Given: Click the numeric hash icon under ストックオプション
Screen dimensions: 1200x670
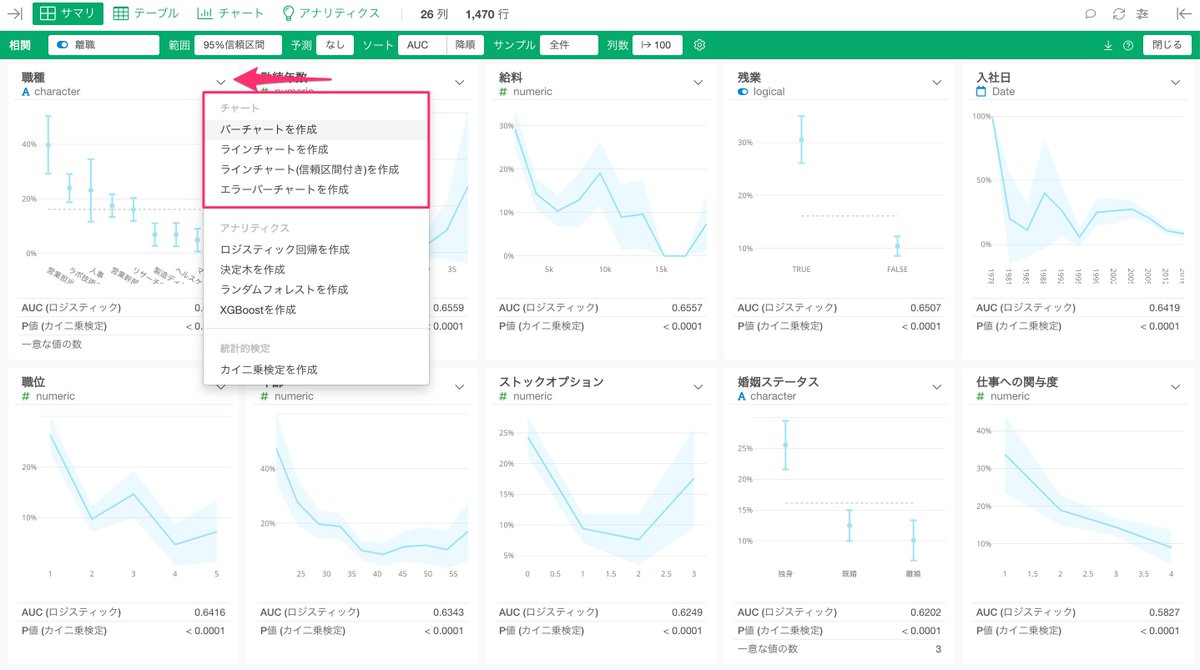Looking at the screenshot, I should coord(503,397).
